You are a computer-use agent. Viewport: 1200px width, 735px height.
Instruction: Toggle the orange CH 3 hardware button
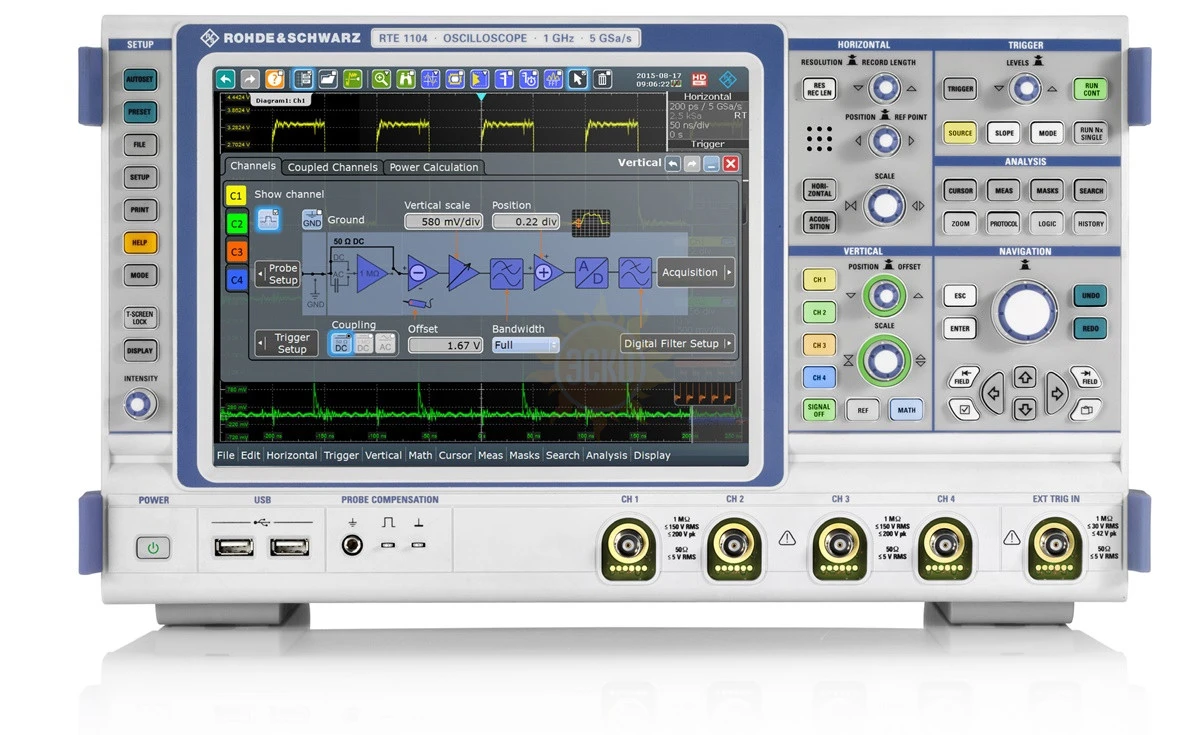pyautogui.click(x=819, y=345)
